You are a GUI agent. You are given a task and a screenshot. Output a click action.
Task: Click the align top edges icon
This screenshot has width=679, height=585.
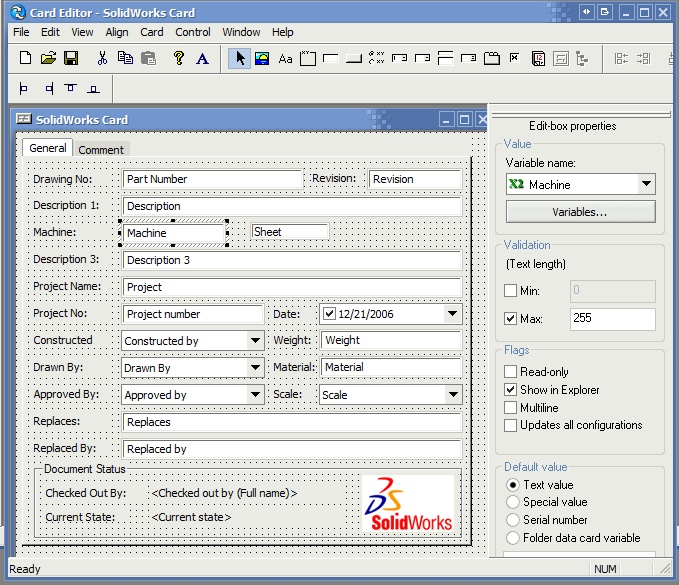[71, 88]
